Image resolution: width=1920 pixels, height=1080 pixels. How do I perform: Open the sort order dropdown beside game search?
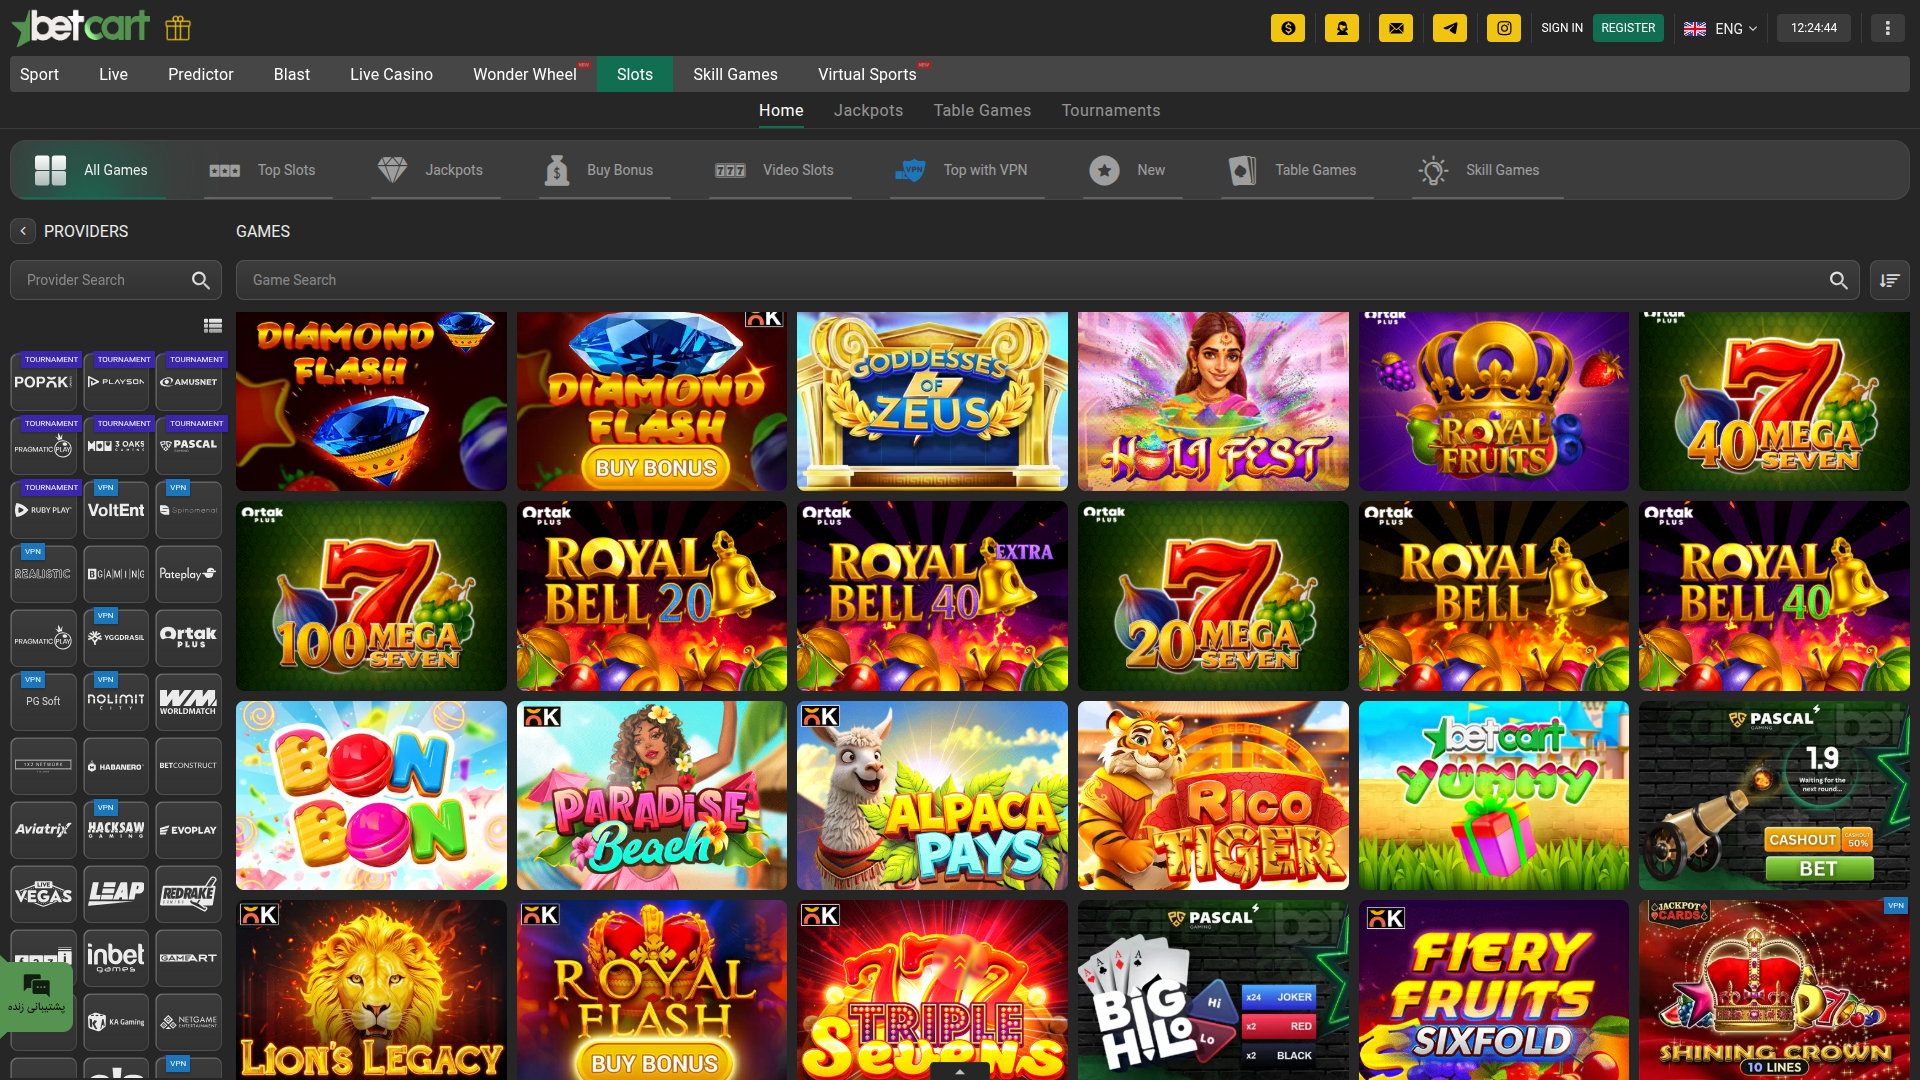point(1889,280)
